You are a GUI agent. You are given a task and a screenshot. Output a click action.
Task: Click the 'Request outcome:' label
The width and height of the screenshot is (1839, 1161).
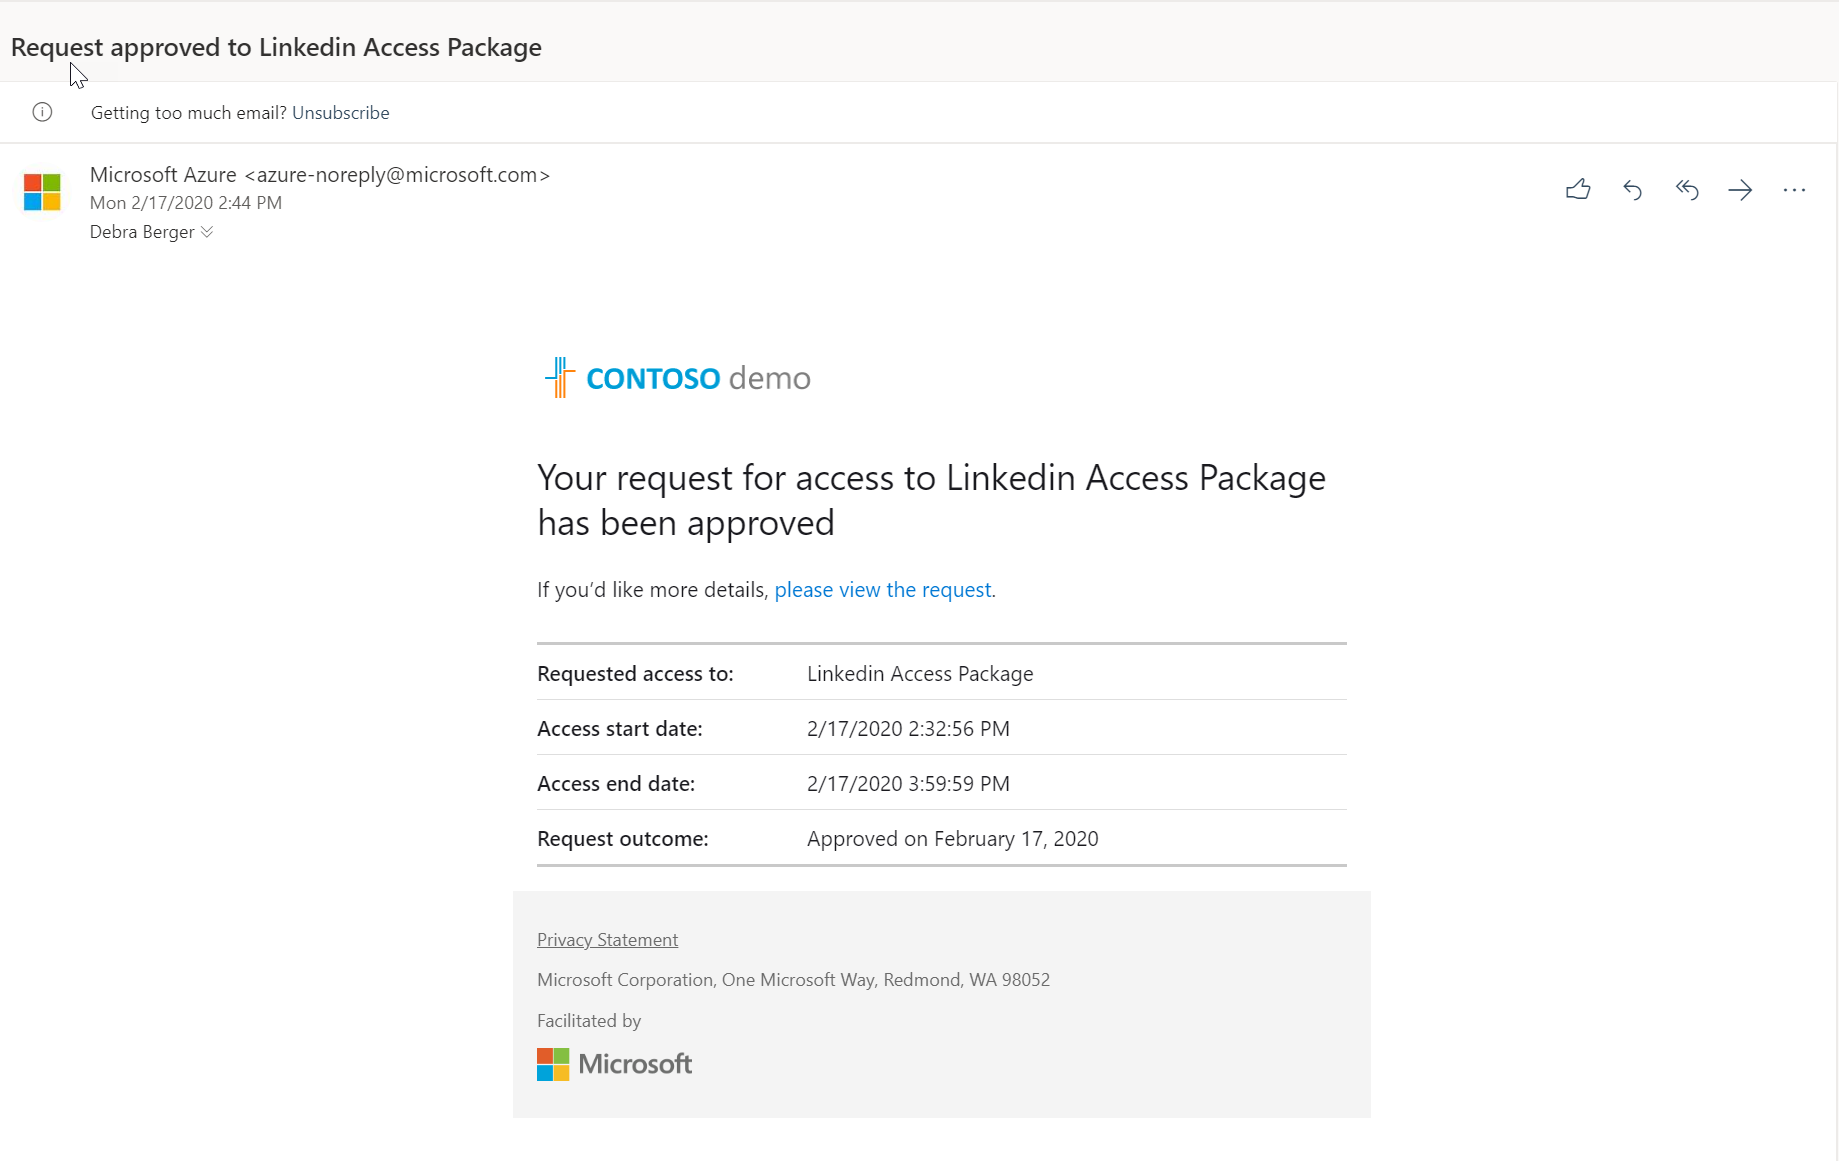click(x=623, y=839)
